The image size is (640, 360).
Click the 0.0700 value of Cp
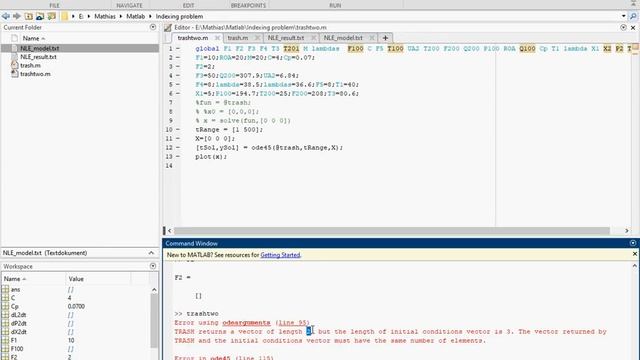tap(76, 307)
